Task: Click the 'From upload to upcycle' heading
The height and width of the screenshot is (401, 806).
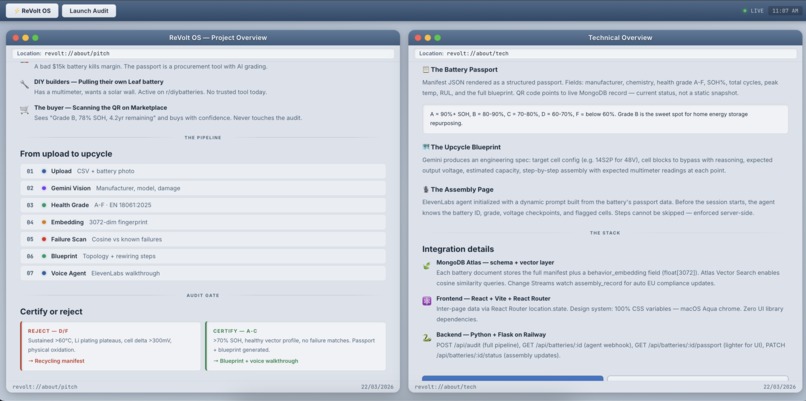Action: pos(66,154)
